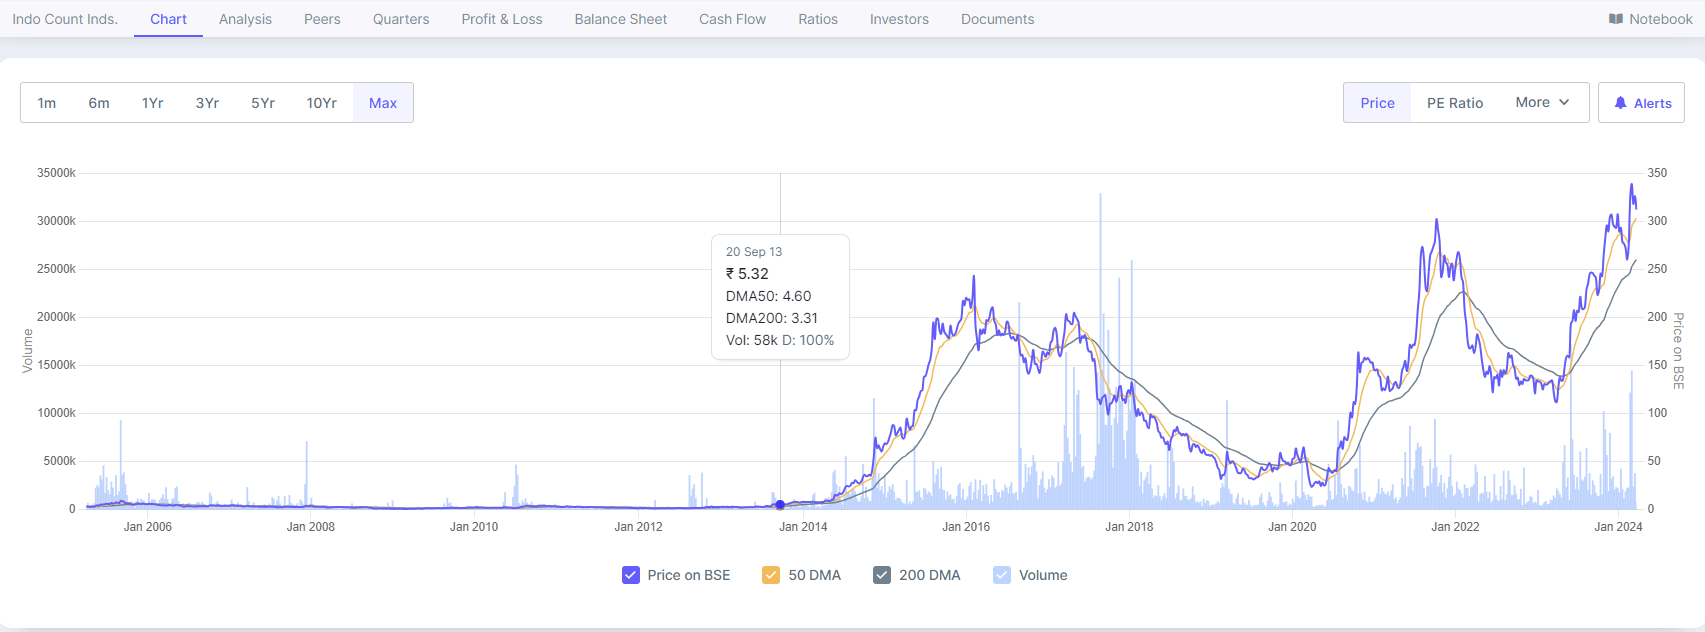Switch chart to PE Ratio view
Viewport: 1705px width, 632px height.
point(1454,103)
